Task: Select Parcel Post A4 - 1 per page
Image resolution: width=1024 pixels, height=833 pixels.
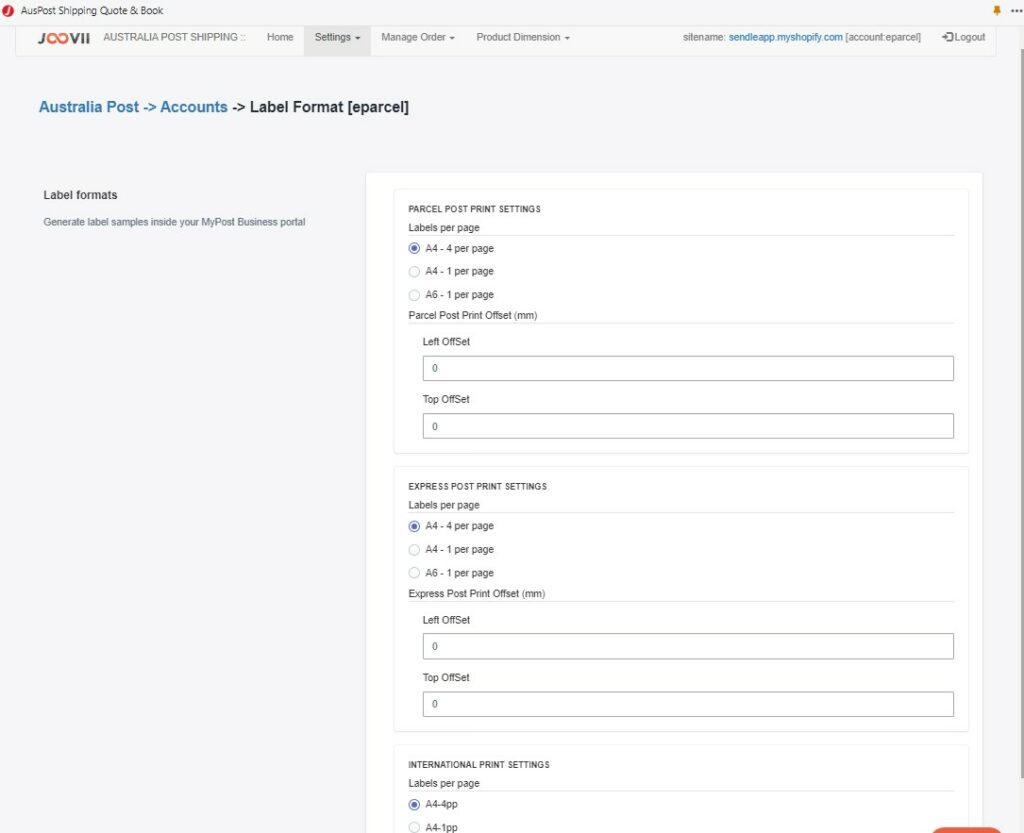Action: coord(414,272)
